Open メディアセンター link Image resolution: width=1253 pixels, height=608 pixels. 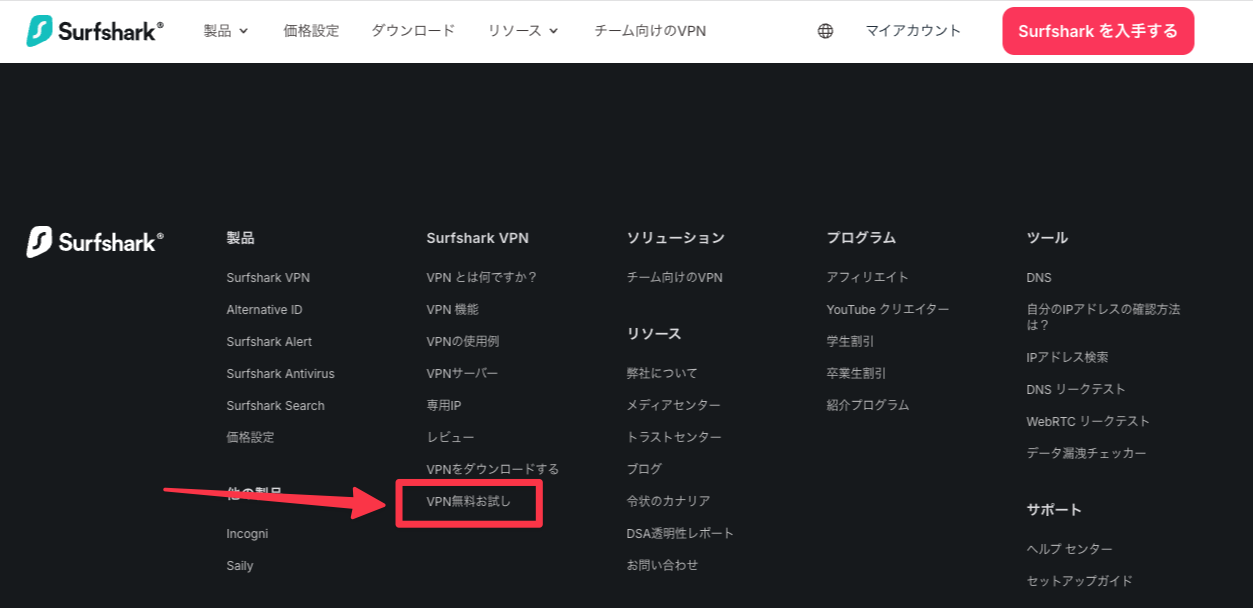pos(673,405)
